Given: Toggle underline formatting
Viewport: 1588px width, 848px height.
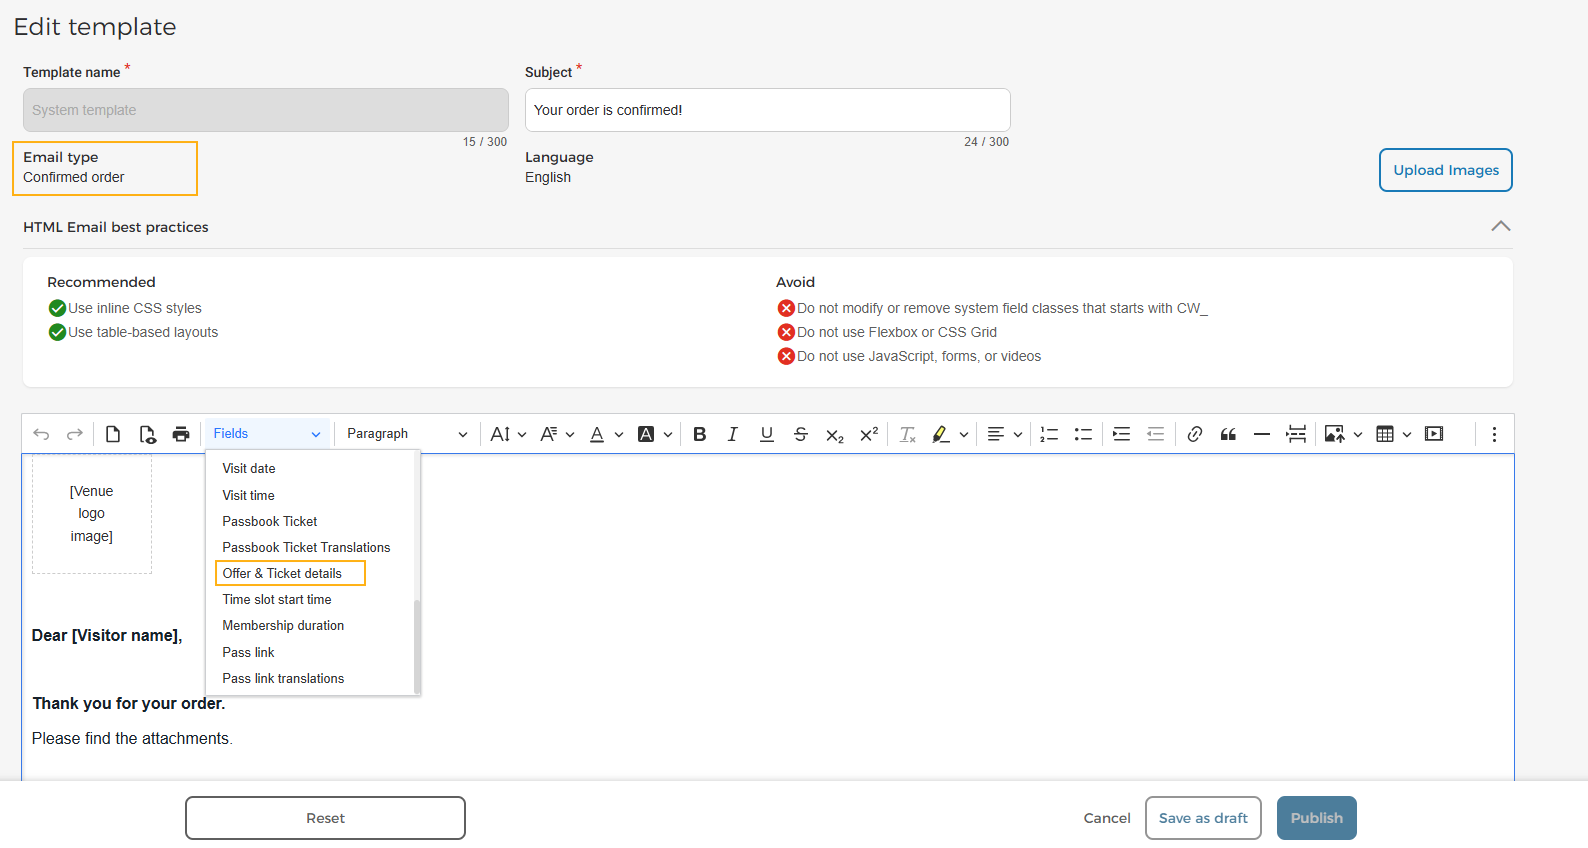Looking at the screenshot, I should (x=767, y=434).
